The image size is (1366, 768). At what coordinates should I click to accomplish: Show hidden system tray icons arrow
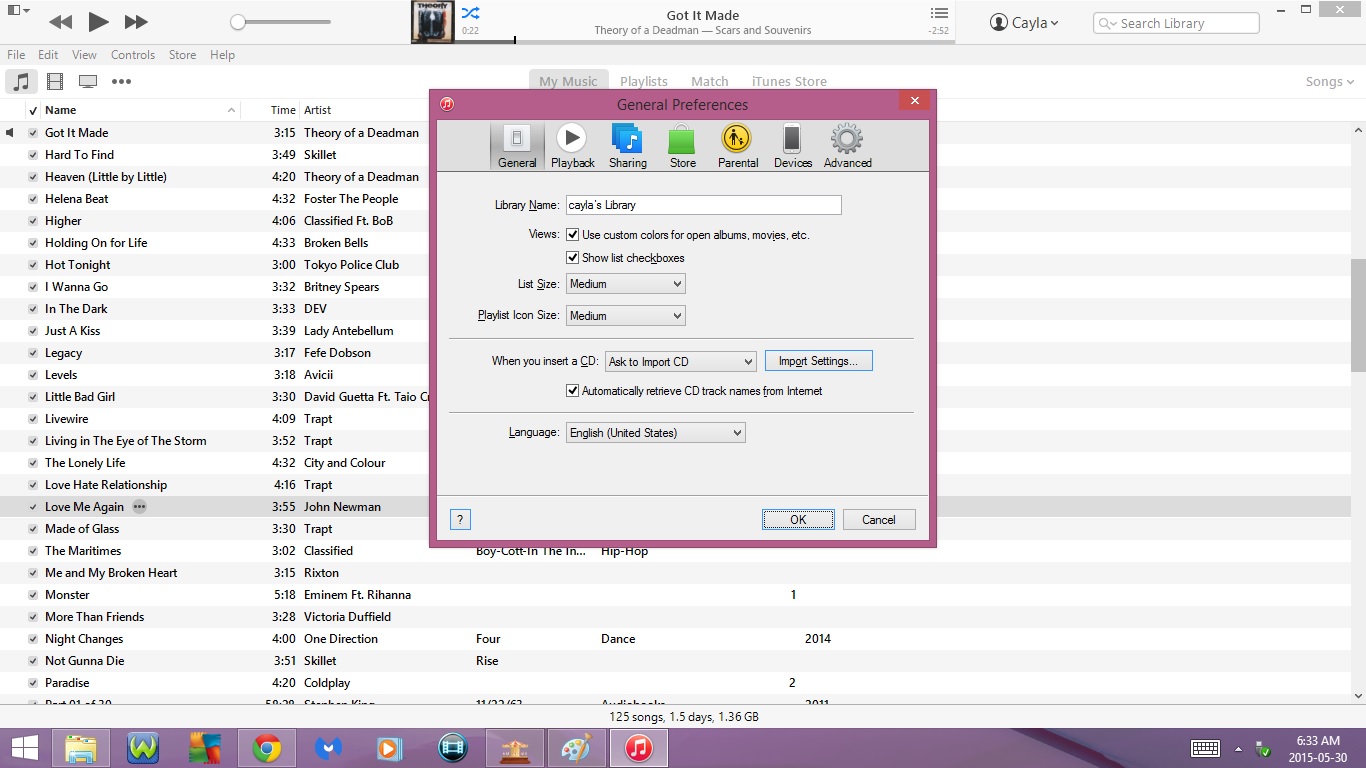coord(1238,749)
